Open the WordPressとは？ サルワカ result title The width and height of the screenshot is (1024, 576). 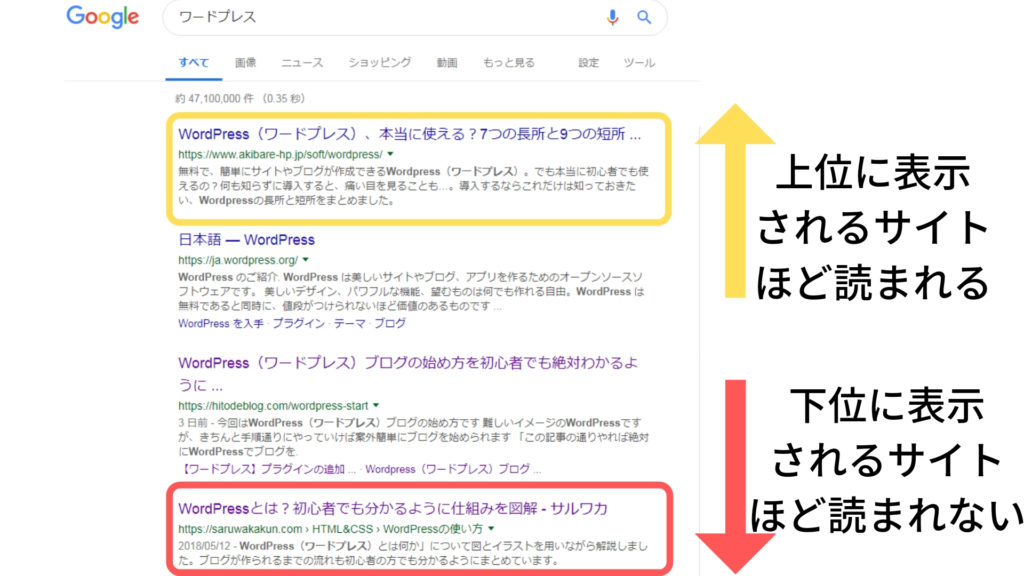[x=392, y=508]
